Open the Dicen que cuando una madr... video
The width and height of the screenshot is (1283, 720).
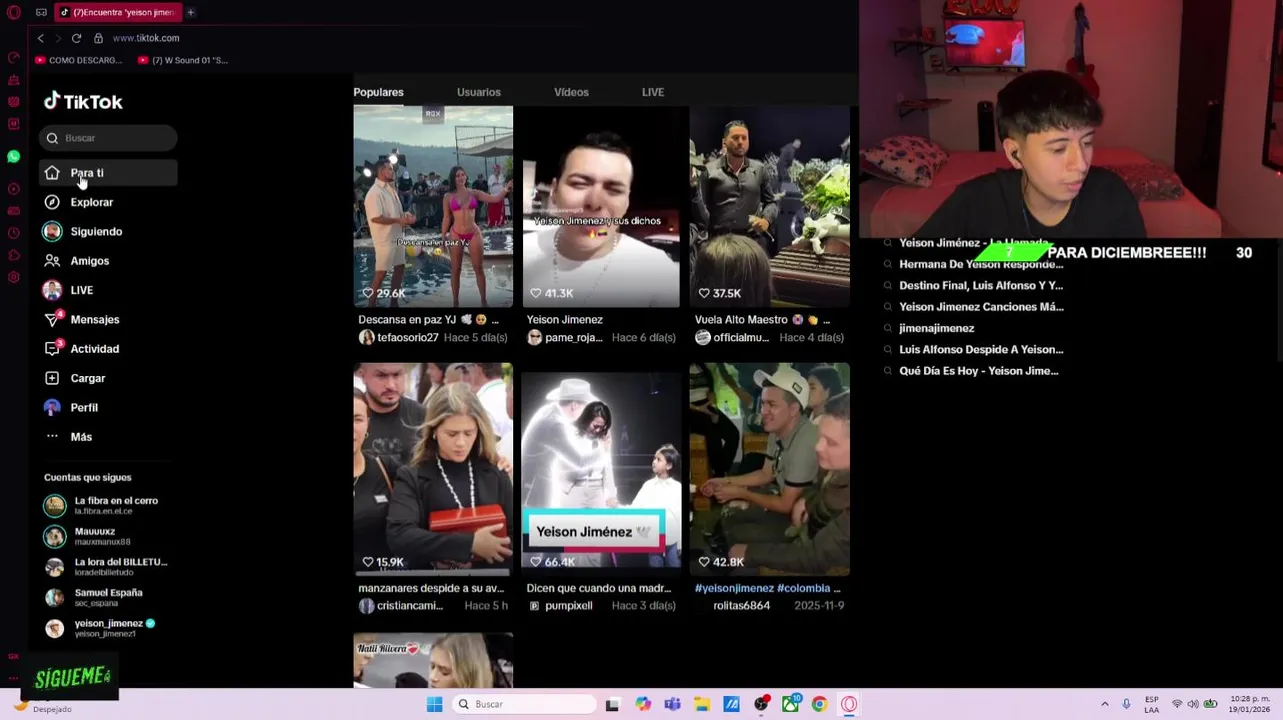coord(601,469)
